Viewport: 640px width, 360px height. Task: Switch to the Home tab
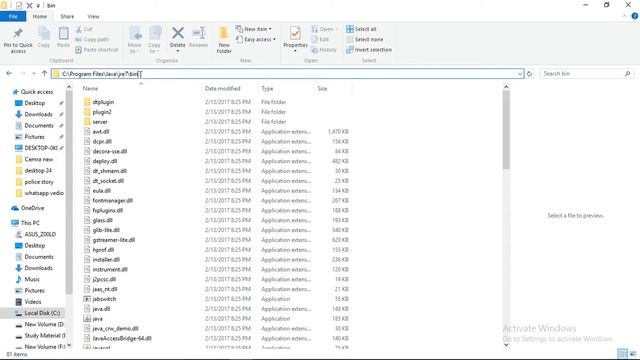[x=40, y=16]
